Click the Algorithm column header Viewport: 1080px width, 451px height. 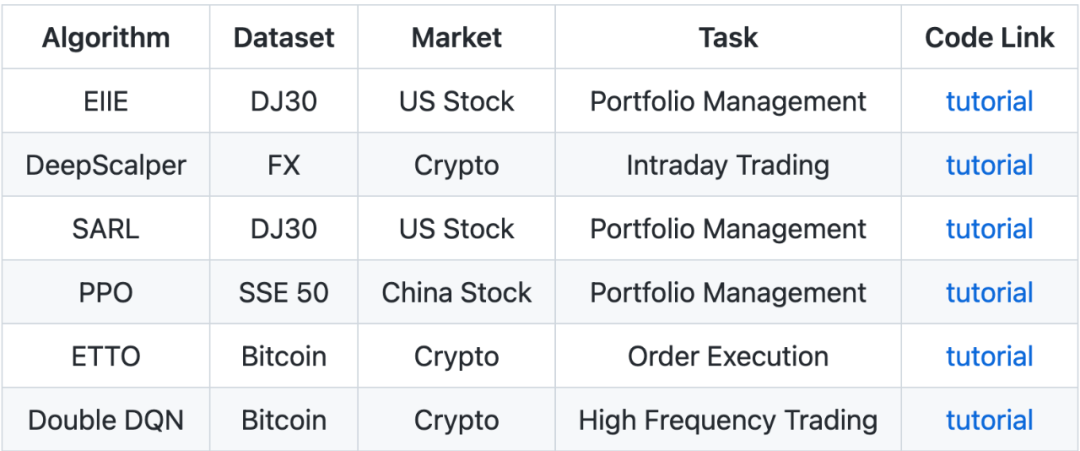[106, 38]
